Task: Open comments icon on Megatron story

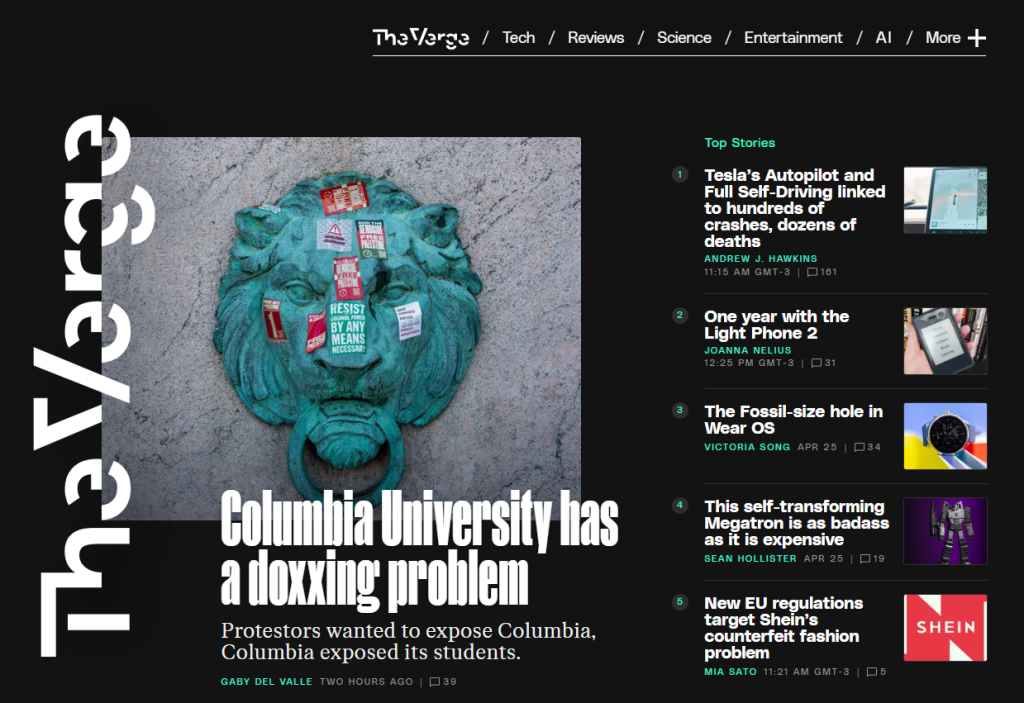Action: tap(865, 559)
